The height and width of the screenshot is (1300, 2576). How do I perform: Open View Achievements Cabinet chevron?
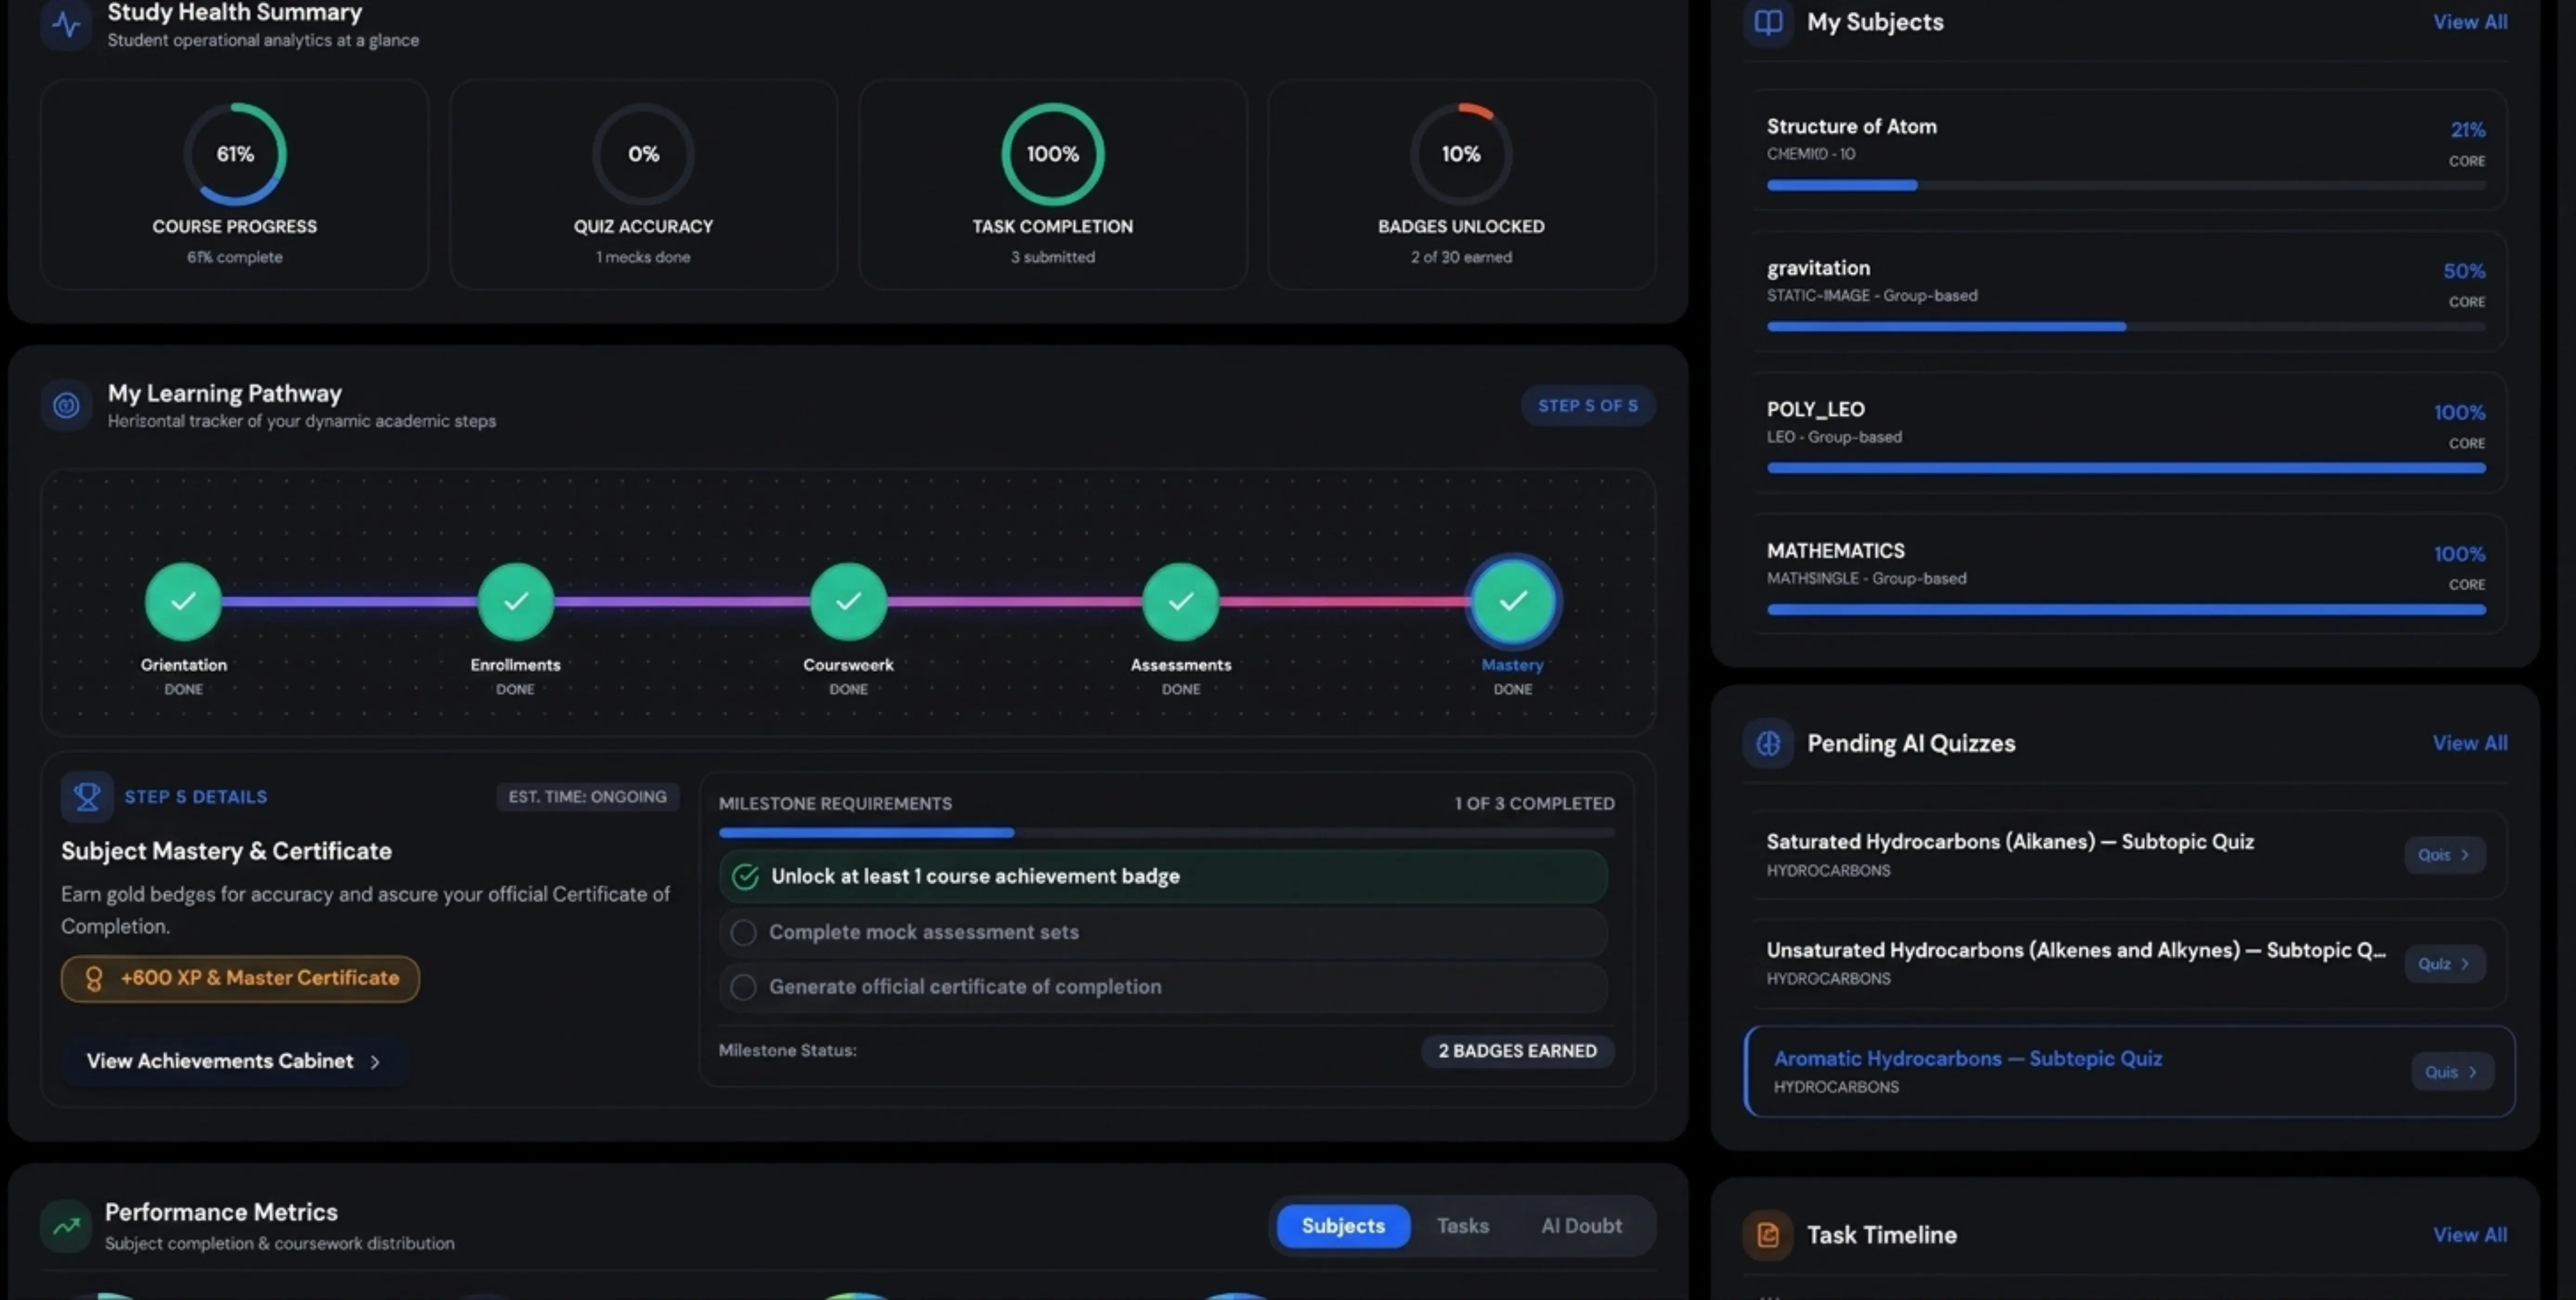(375, 1062)
